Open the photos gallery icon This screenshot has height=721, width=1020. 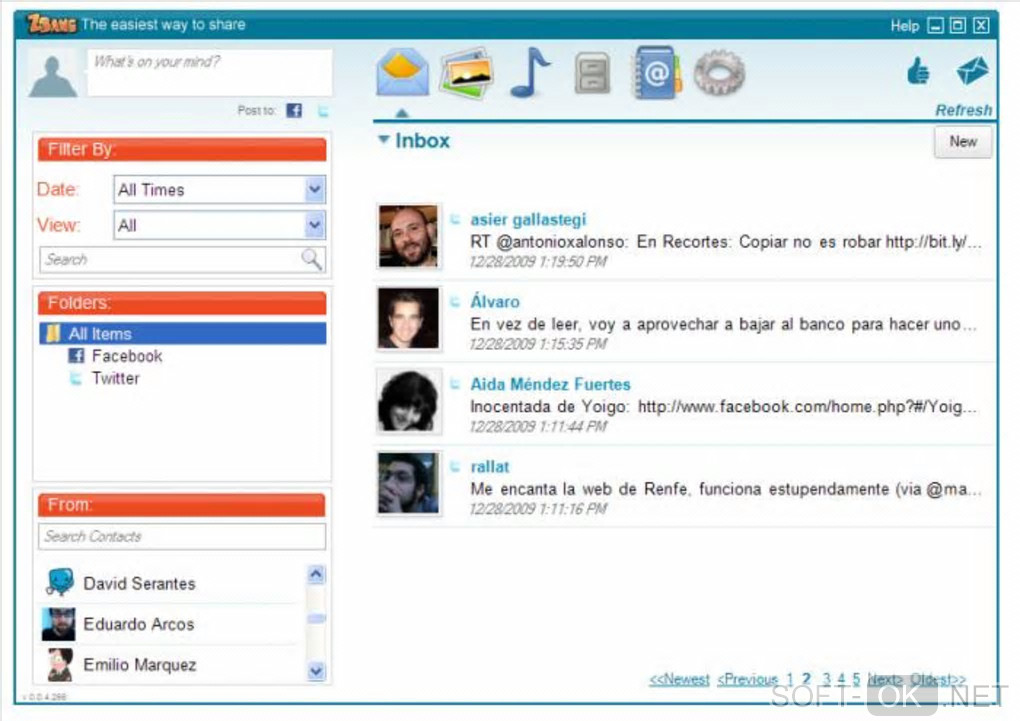[466, 73]
